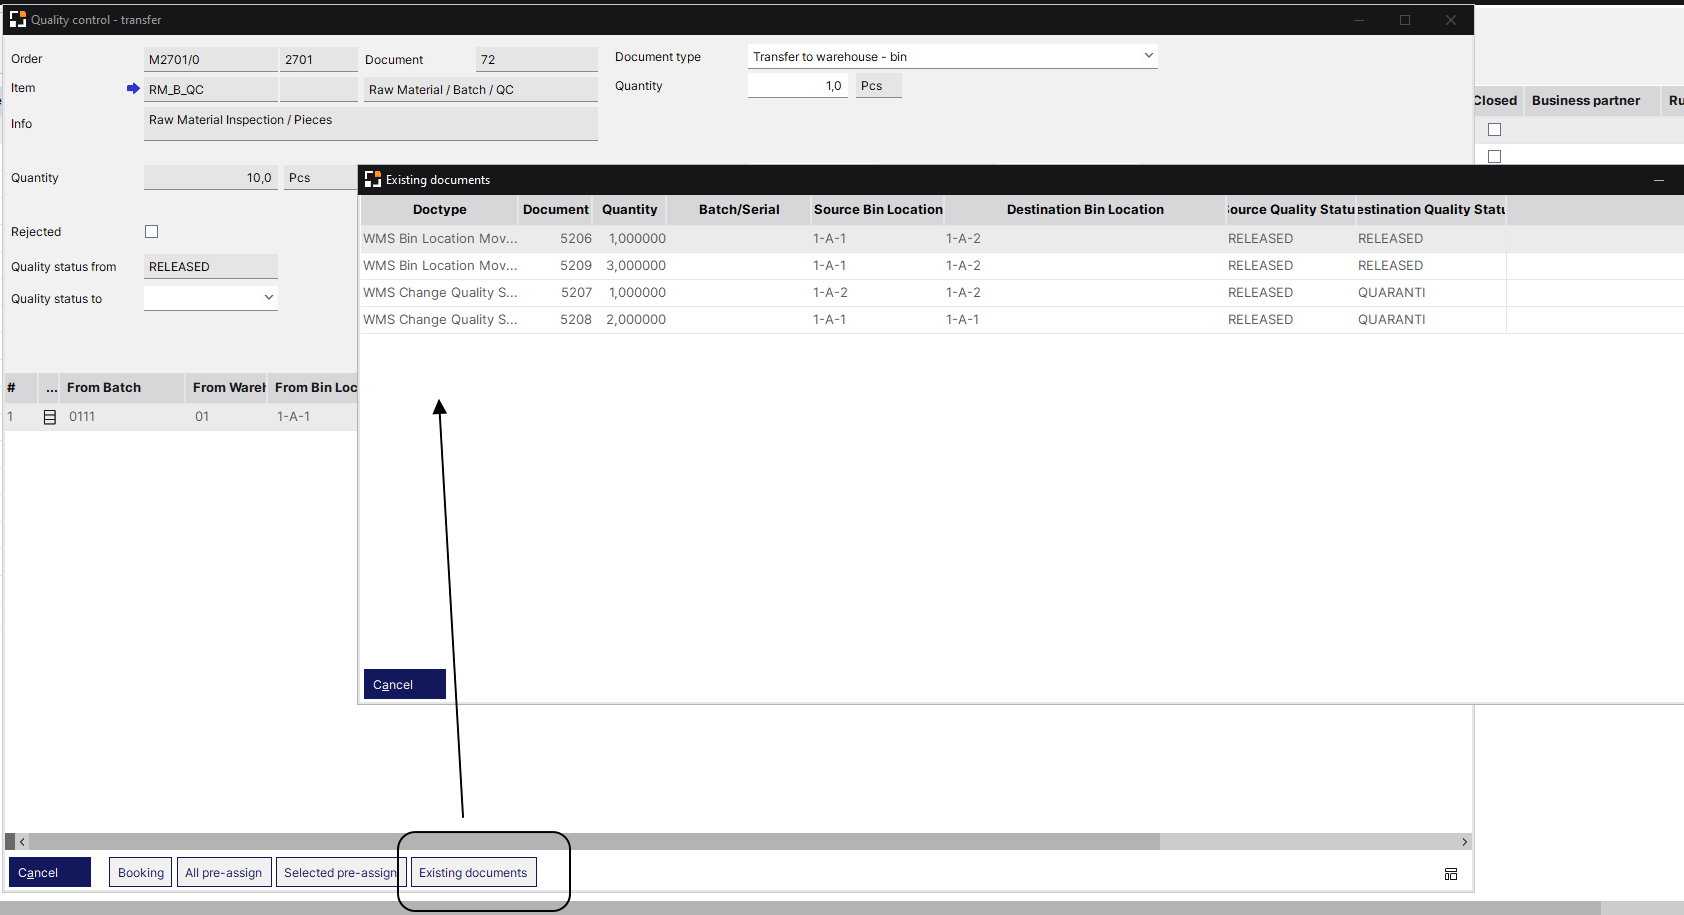Image resolution: width=1684 pixels, height=915 pixels.
Task: Click the Business partner column header
Action: (1586, 100)
